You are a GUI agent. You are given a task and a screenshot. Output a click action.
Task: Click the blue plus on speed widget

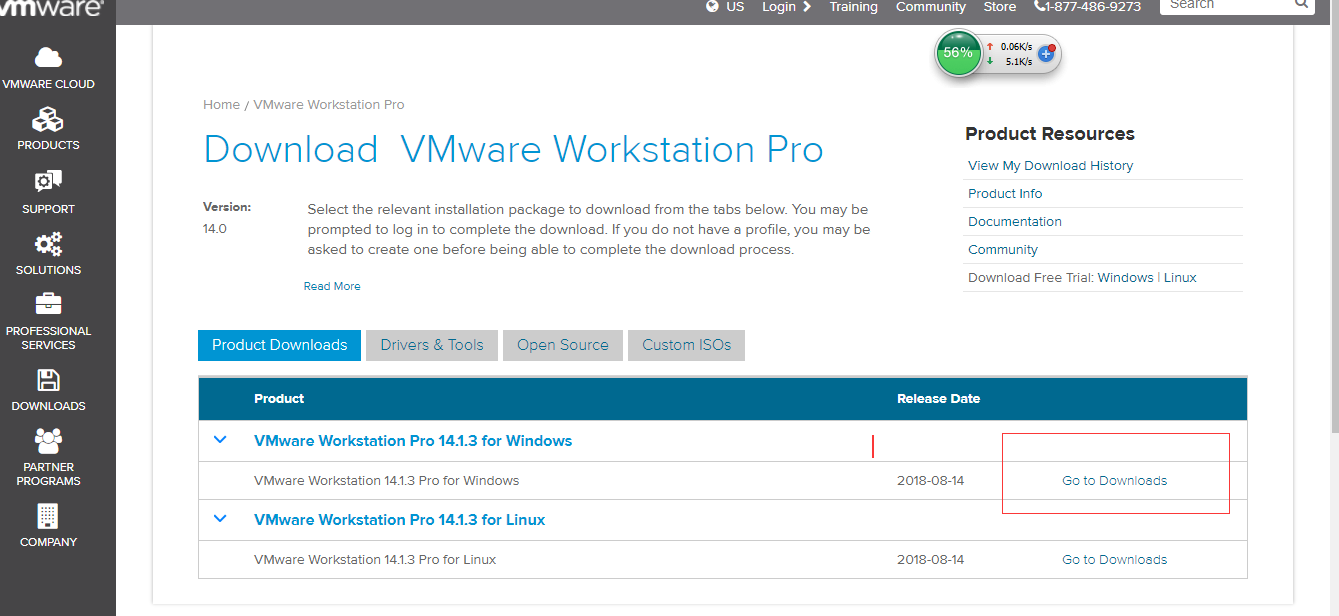click(1046, 53)
